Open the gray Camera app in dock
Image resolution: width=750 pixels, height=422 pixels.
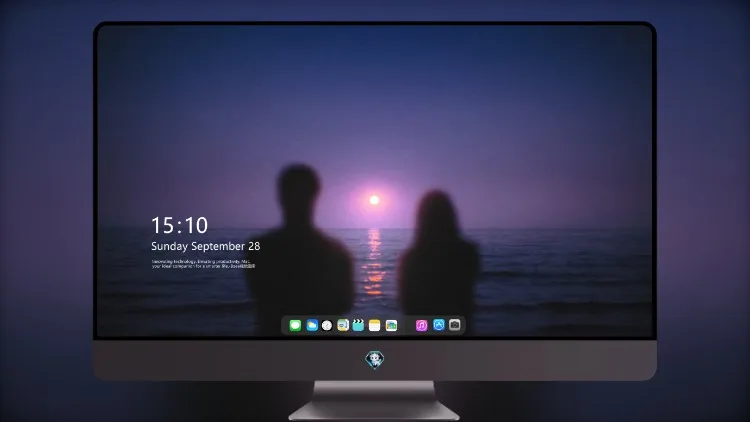click(x=455, y=325)
